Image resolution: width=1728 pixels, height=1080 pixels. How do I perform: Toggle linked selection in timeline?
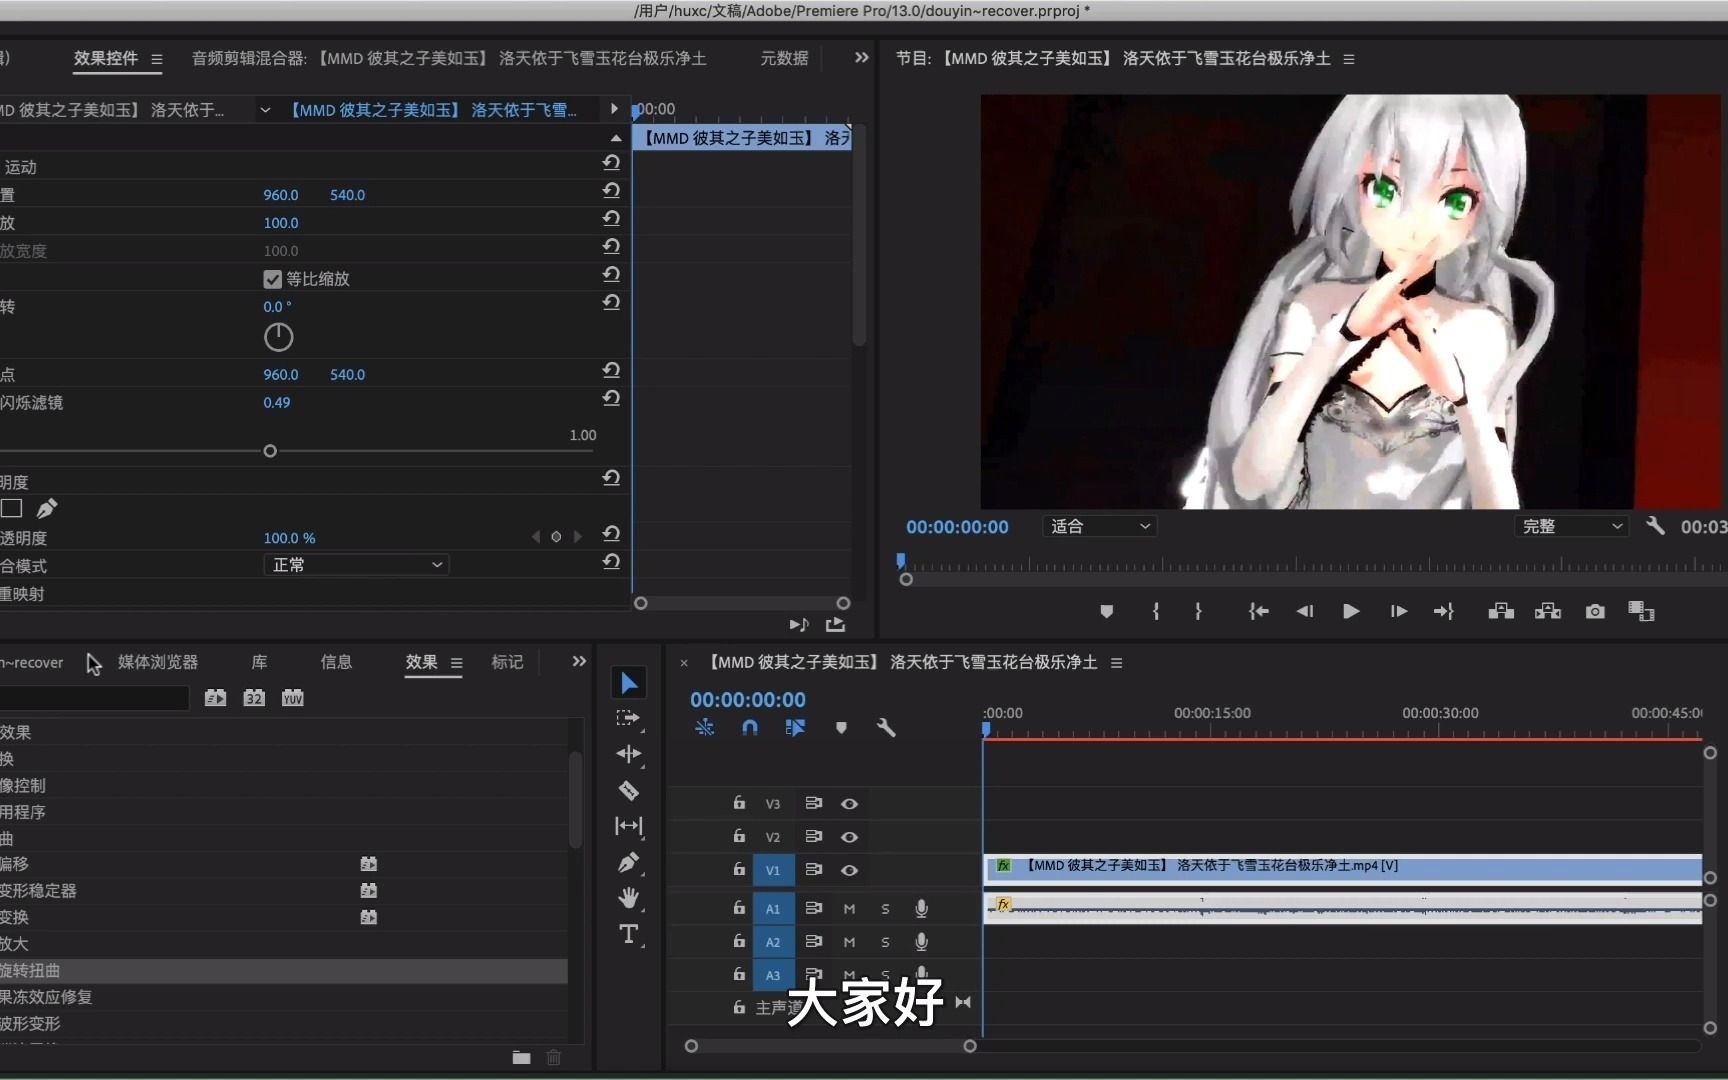click(795, 728)
